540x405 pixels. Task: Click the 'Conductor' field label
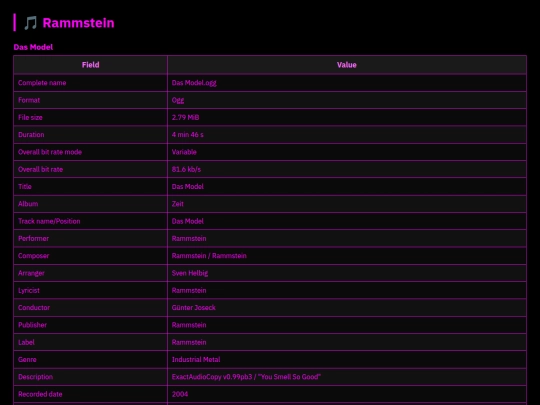34,308
